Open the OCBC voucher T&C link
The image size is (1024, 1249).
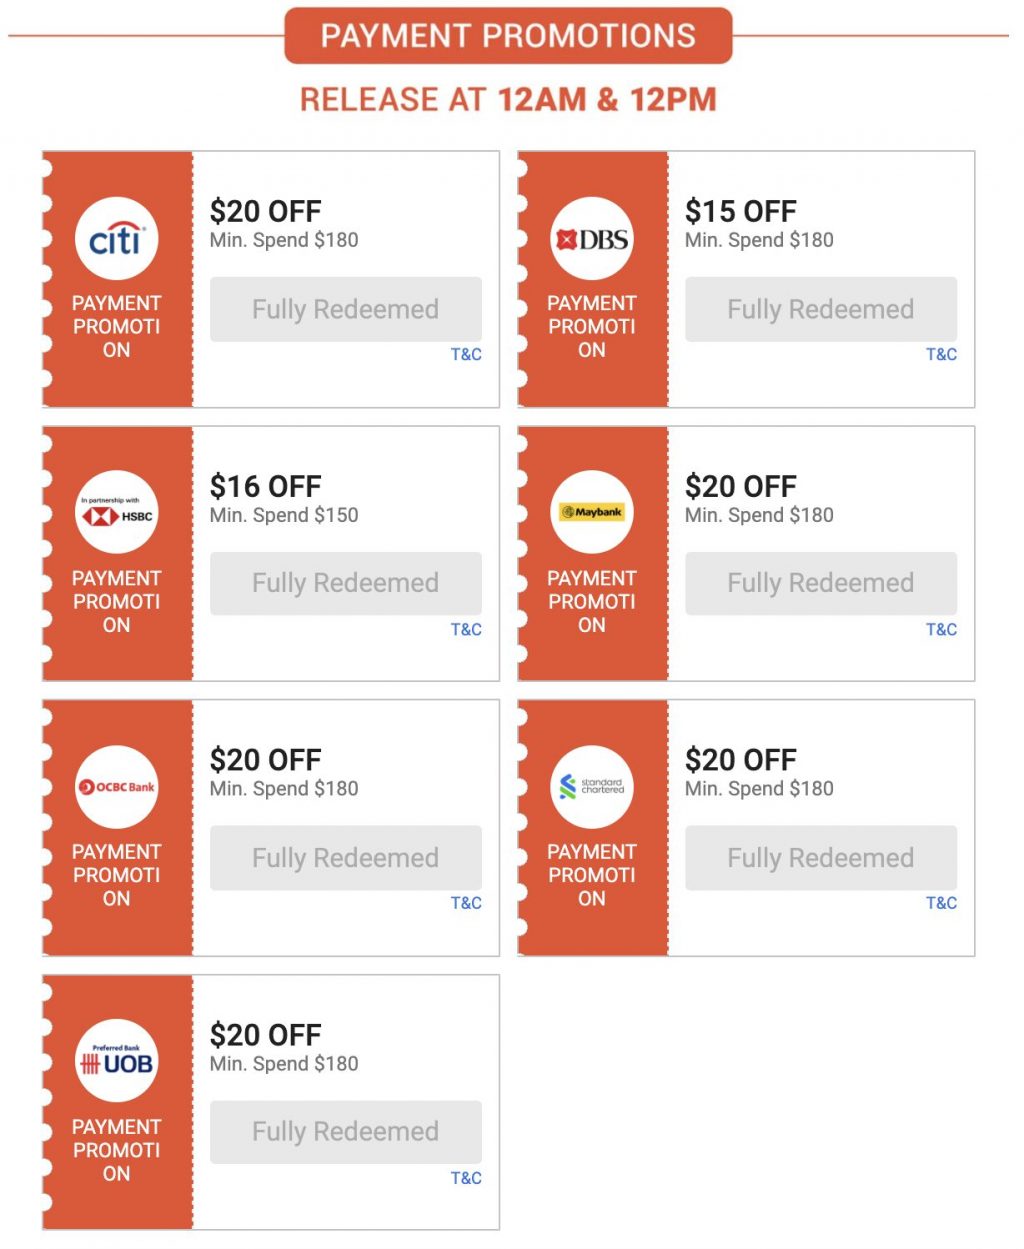click(466, 903)
